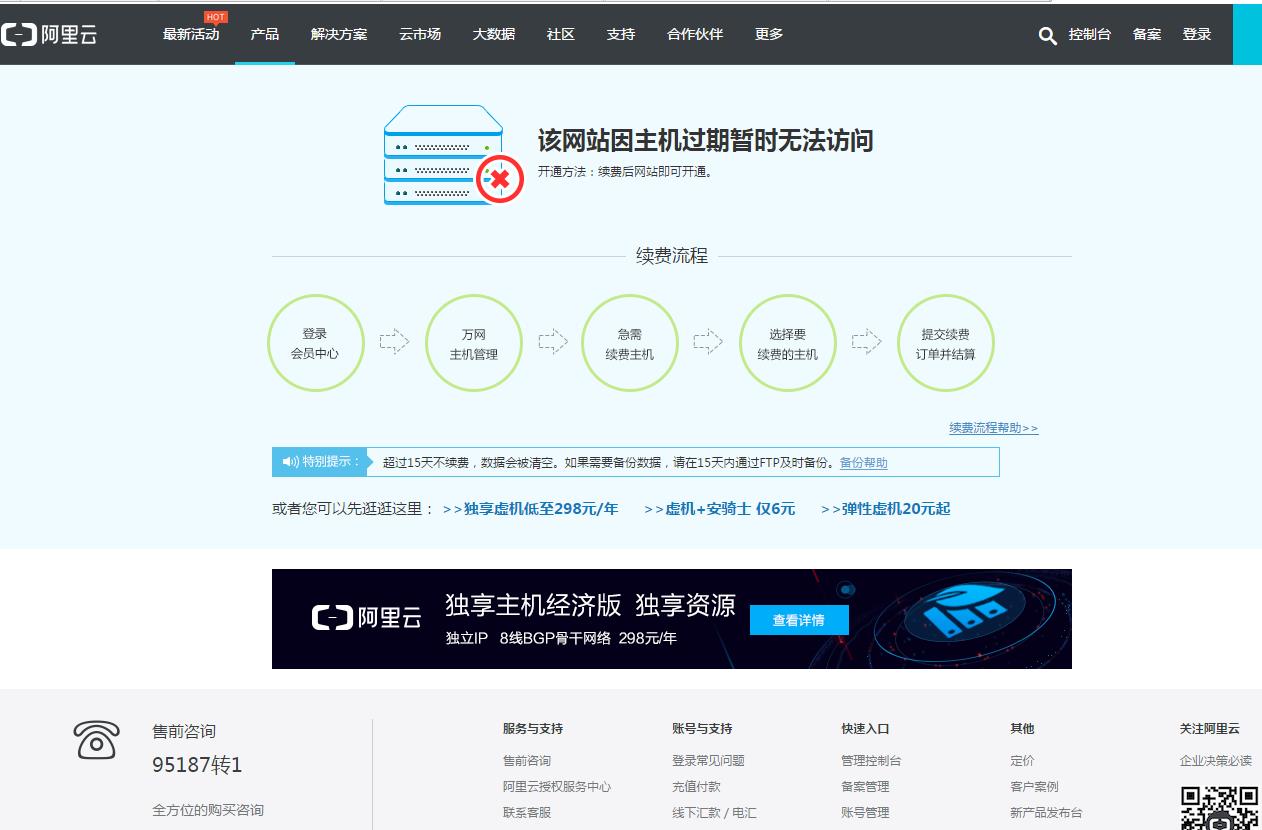Click the 万网主机管理 step circle

(473, 343)
